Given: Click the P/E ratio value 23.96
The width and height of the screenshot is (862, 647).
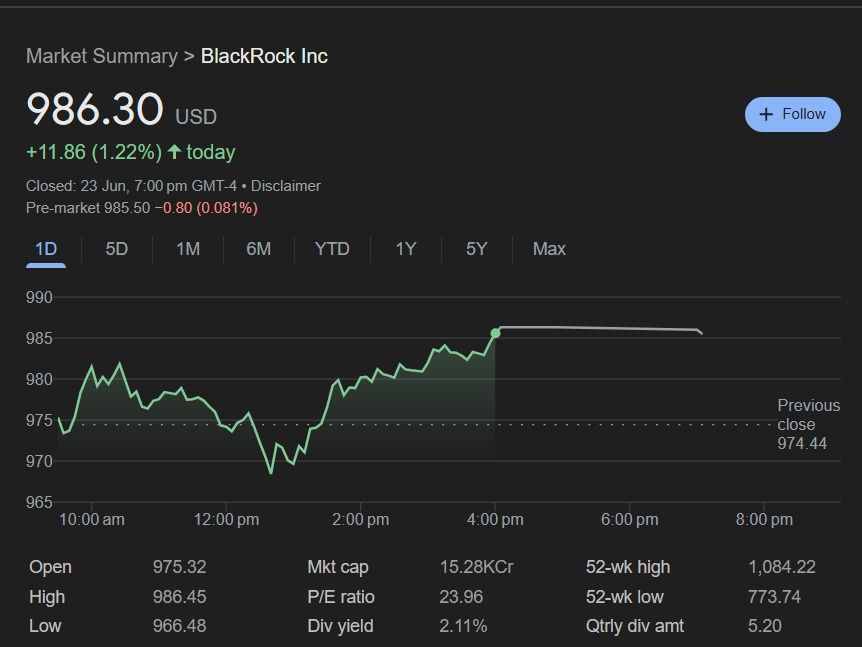Looking at the screenshot, I should point(461,596).
